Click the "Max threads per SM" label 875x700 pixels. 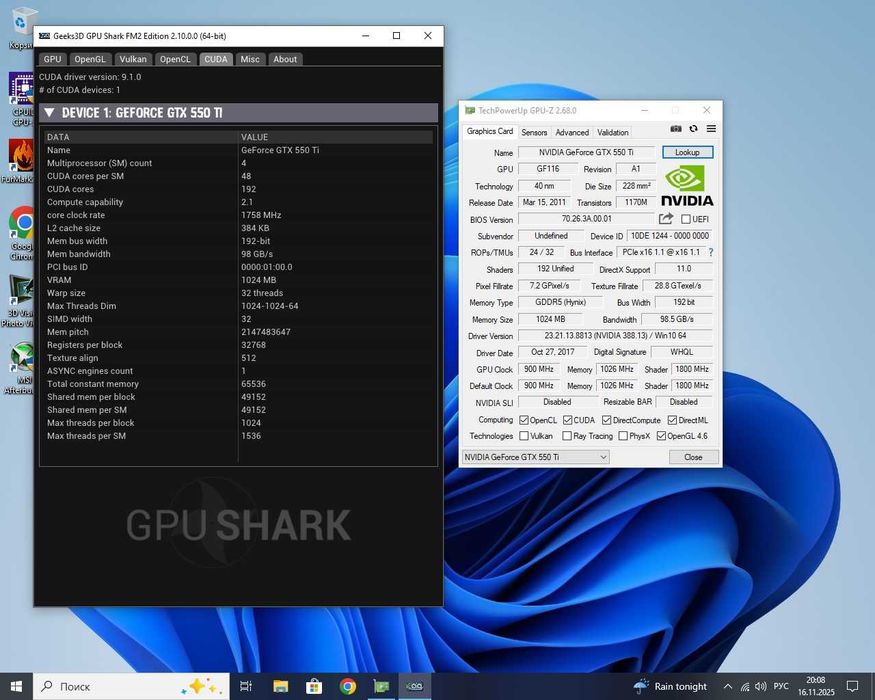[86, 436]
